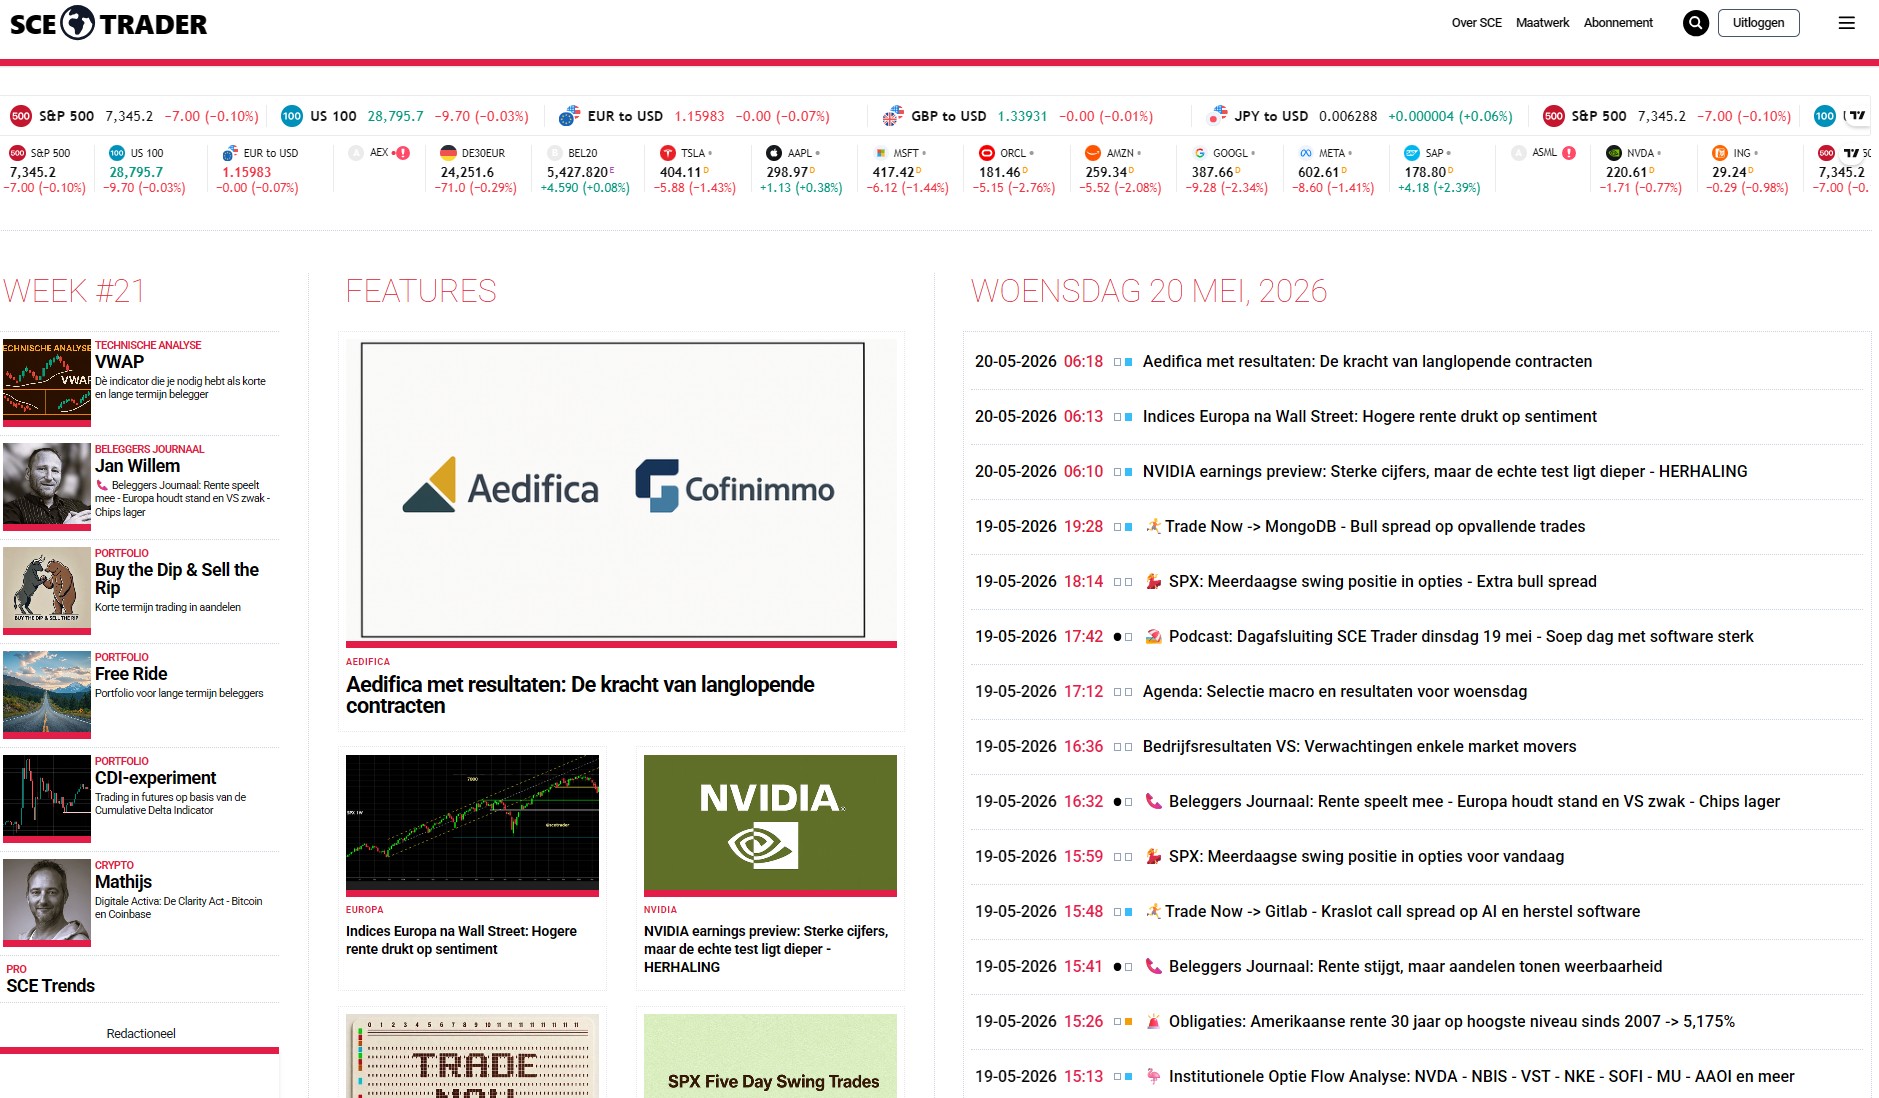Image resolution: width=1879 pixels, height=1098 pixels.
Task: Click SPX Five Day Swing Trades card
Action: [770, 1056]
